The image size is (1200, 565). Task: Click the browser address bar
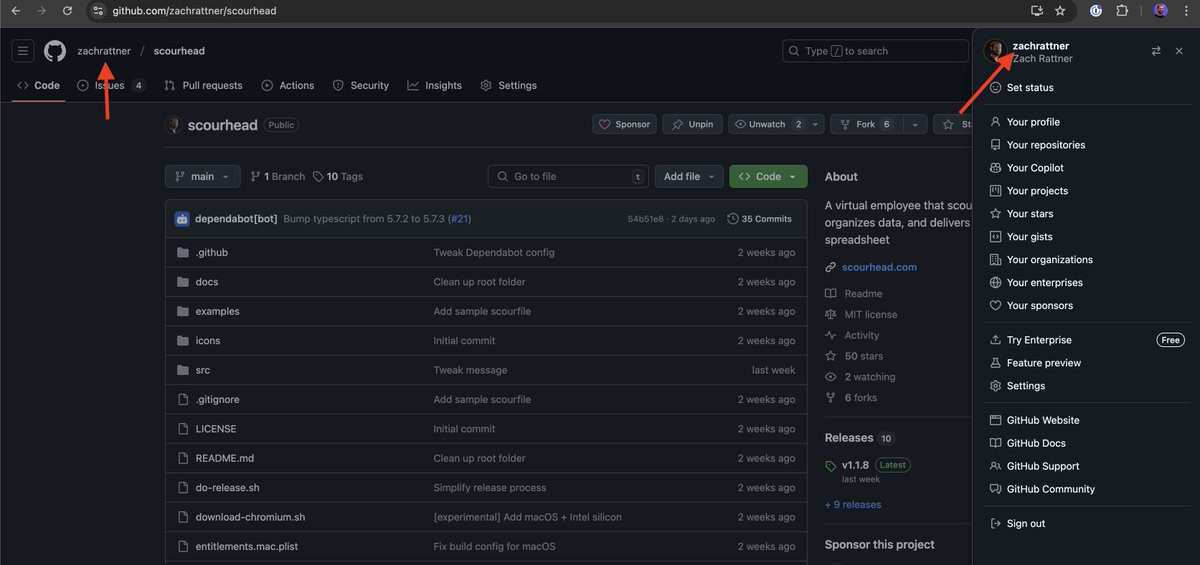point(560,11)
